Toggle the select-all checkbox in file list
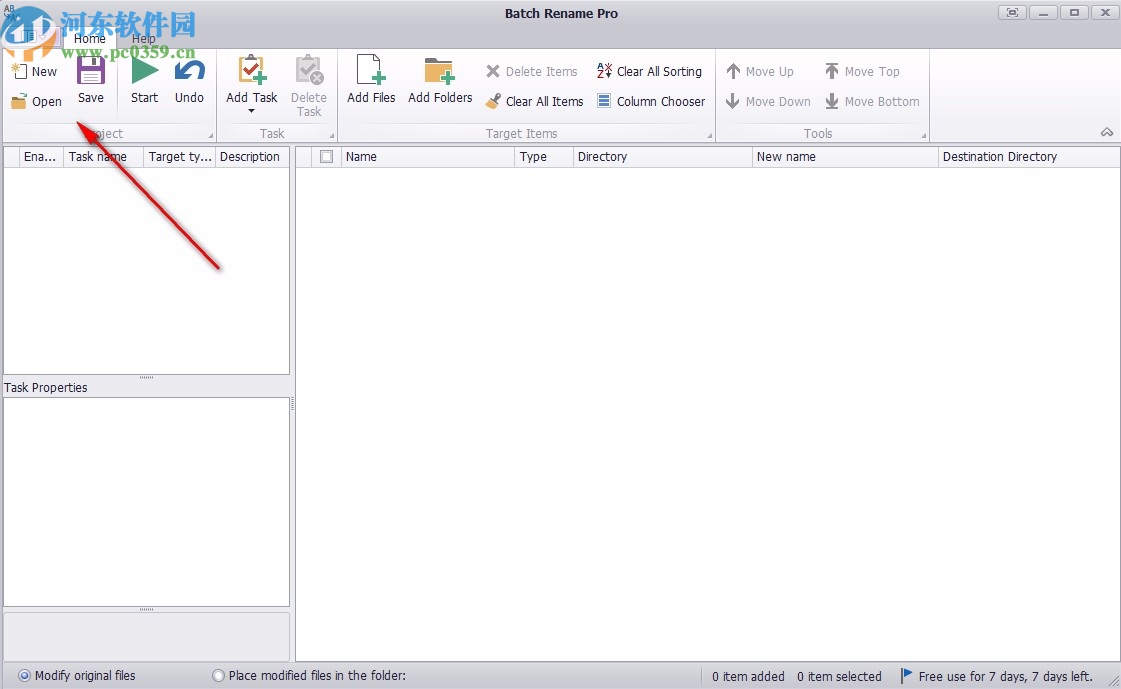This screenshot has width=1121, height=689. (x=327, y=157)
